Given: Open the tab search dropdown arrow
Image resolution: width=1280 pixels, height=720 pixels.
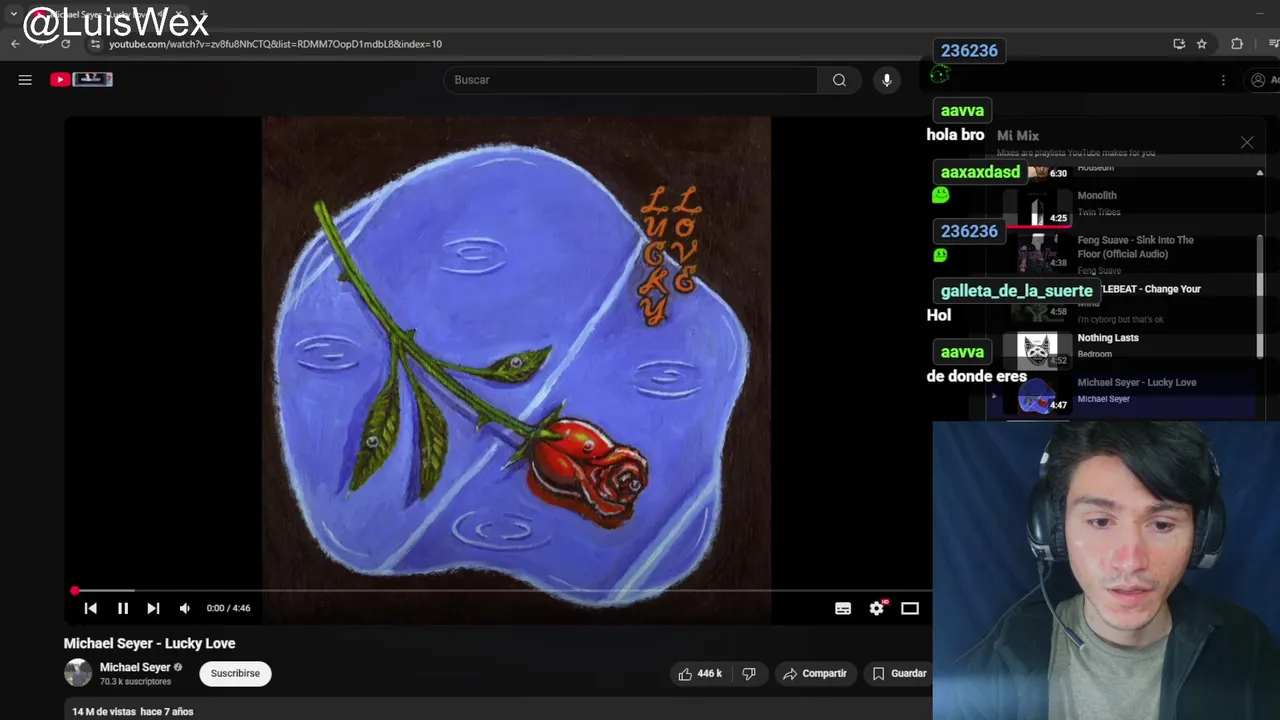Looking at the screenshot, I should pos(13,14).
